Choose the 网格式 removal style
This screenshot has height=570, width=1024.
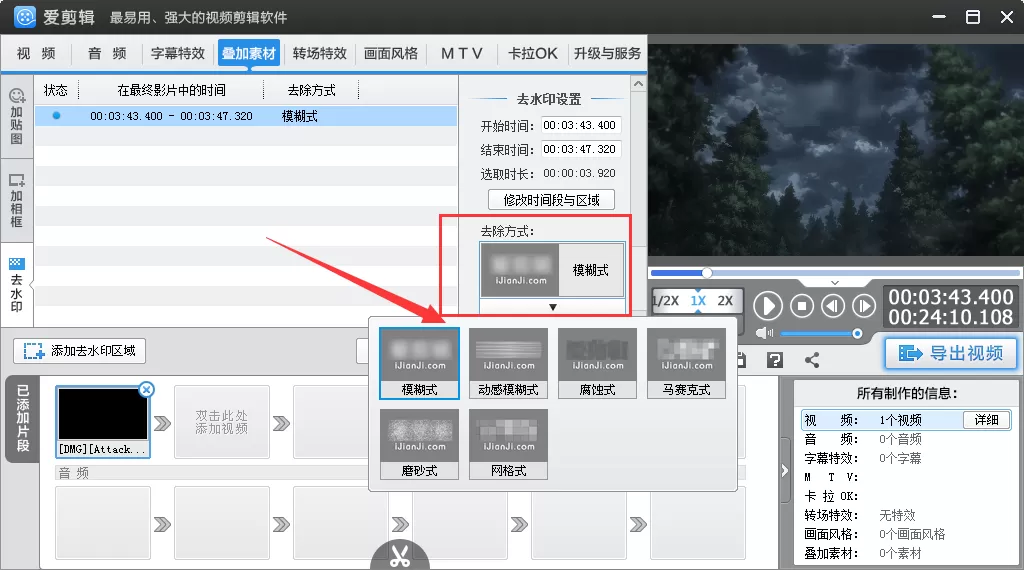click(x=508, y=444)
